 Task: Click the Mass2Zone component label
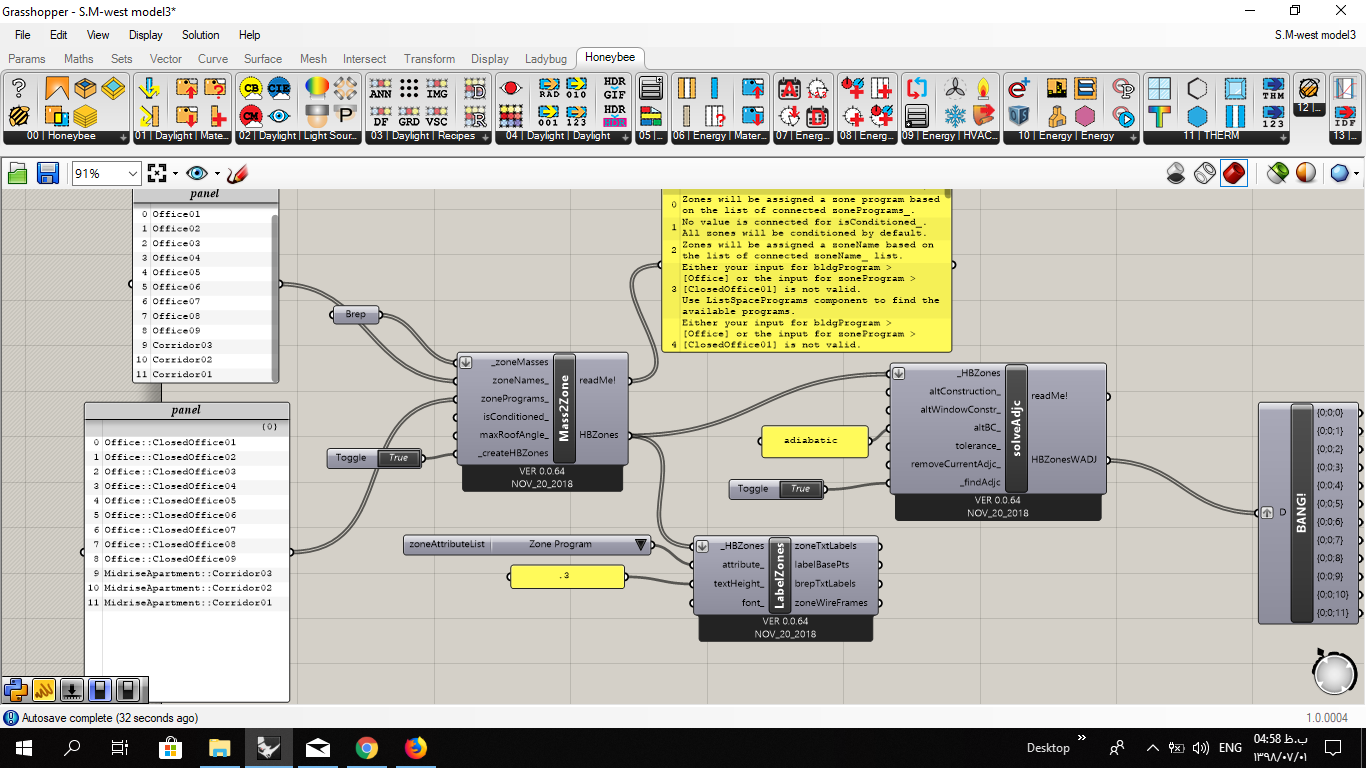point(564,409)
